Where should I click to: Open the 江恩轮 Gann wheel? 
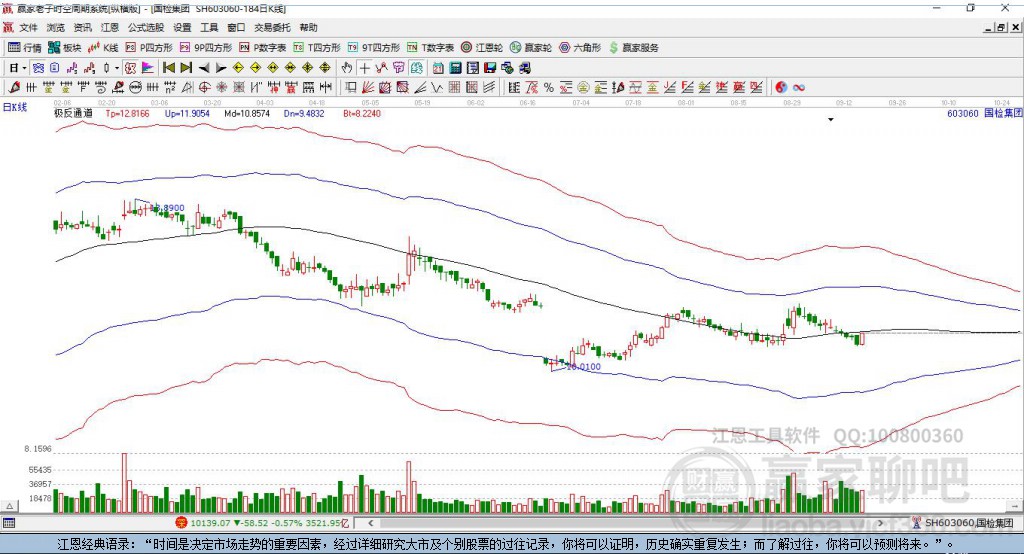pyautogui.click(x=482, y=48)
